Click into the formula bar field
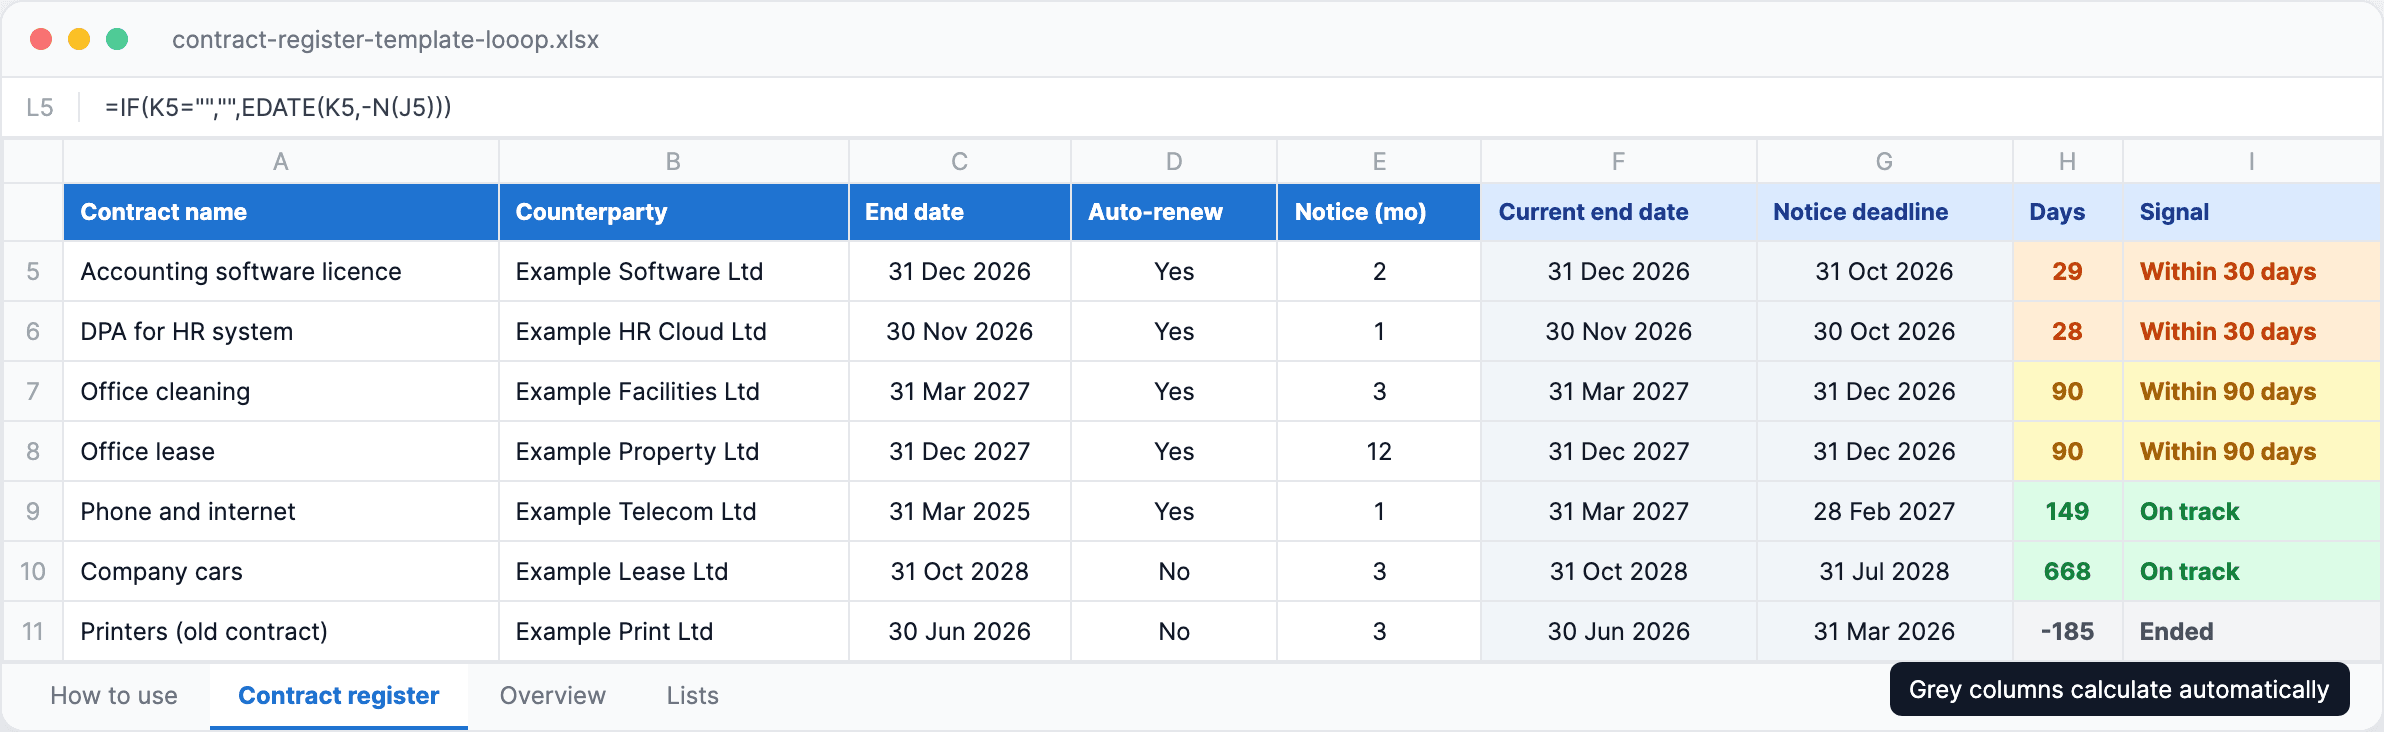Viewport: 2384px width, 732px height. pos(1230,107)
